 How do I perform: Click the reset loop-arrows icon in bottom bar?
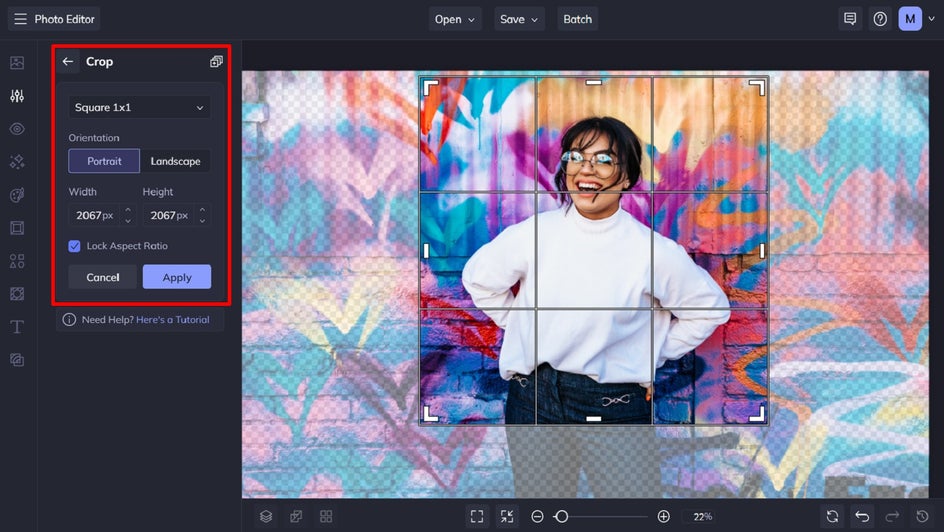pyautogui.click(x=832, y=516)
